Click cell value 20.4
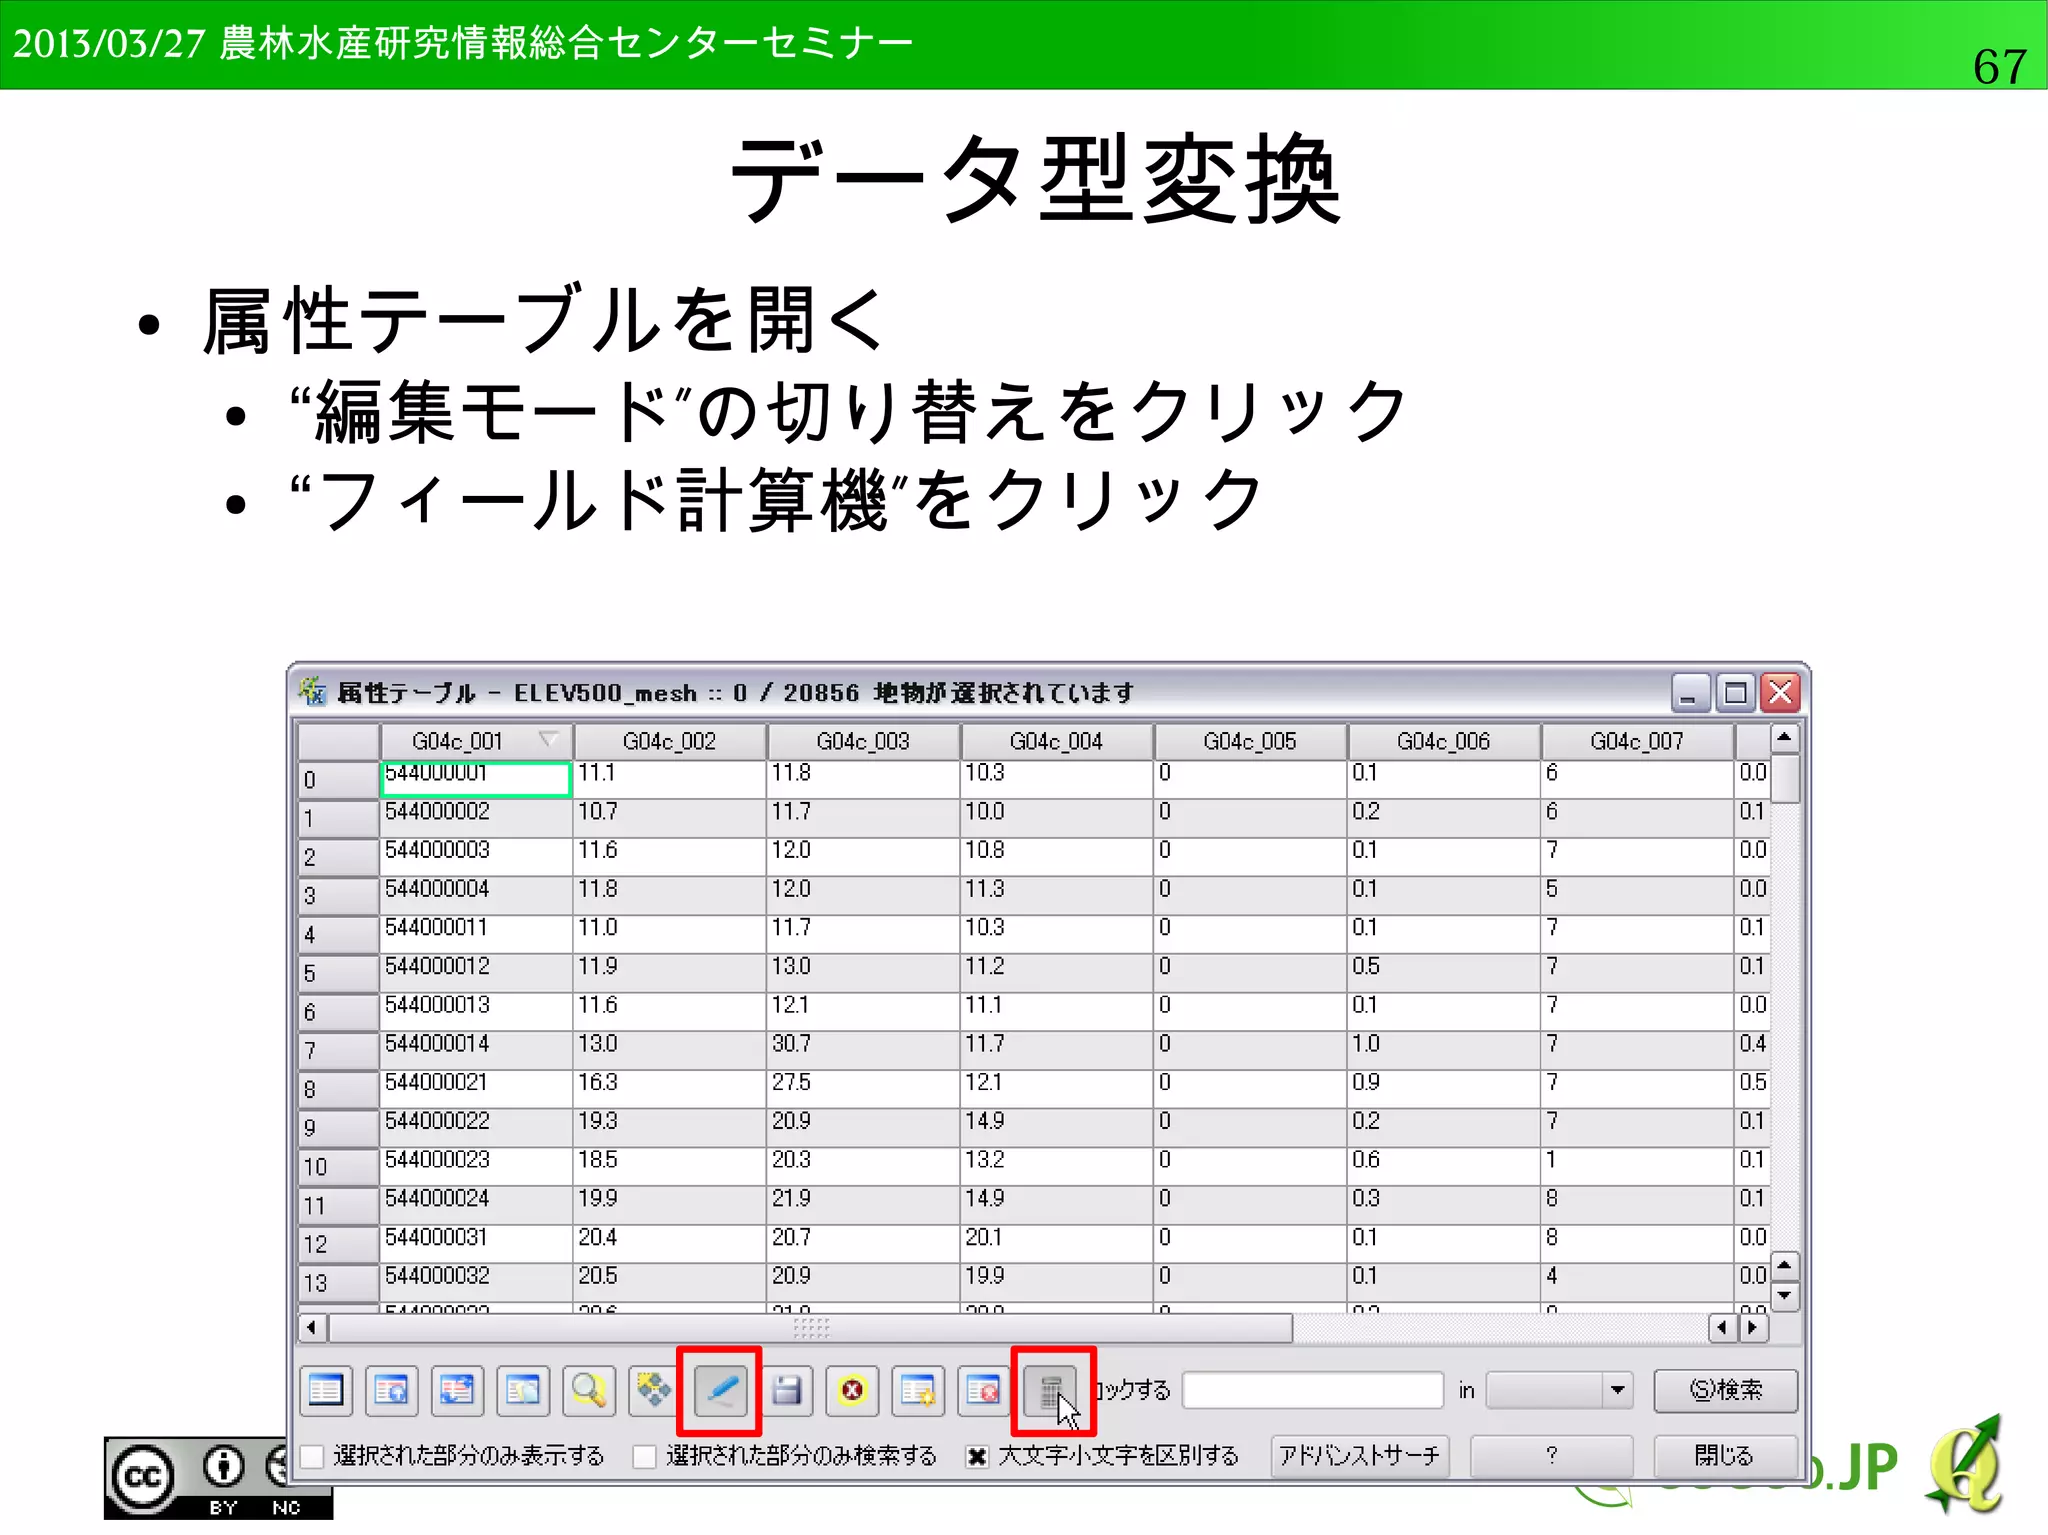Image resolution: width=2048 pixels, height=1535 pixels. (x=669, y=1243)
